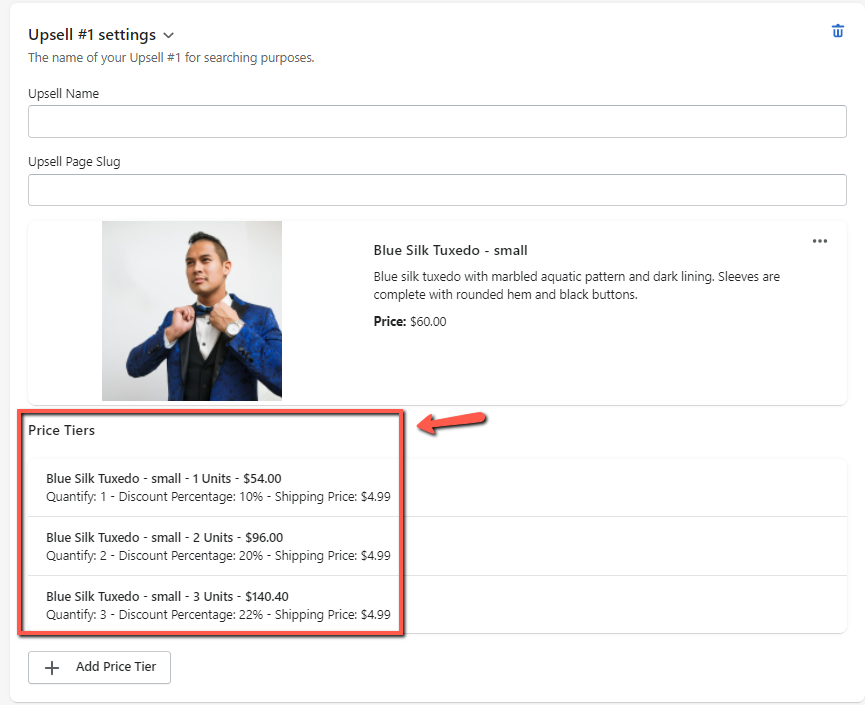The height and width of the screenshot is (705, 865).
Task: Click the $60.00 product price
Action: click(428, 322)
